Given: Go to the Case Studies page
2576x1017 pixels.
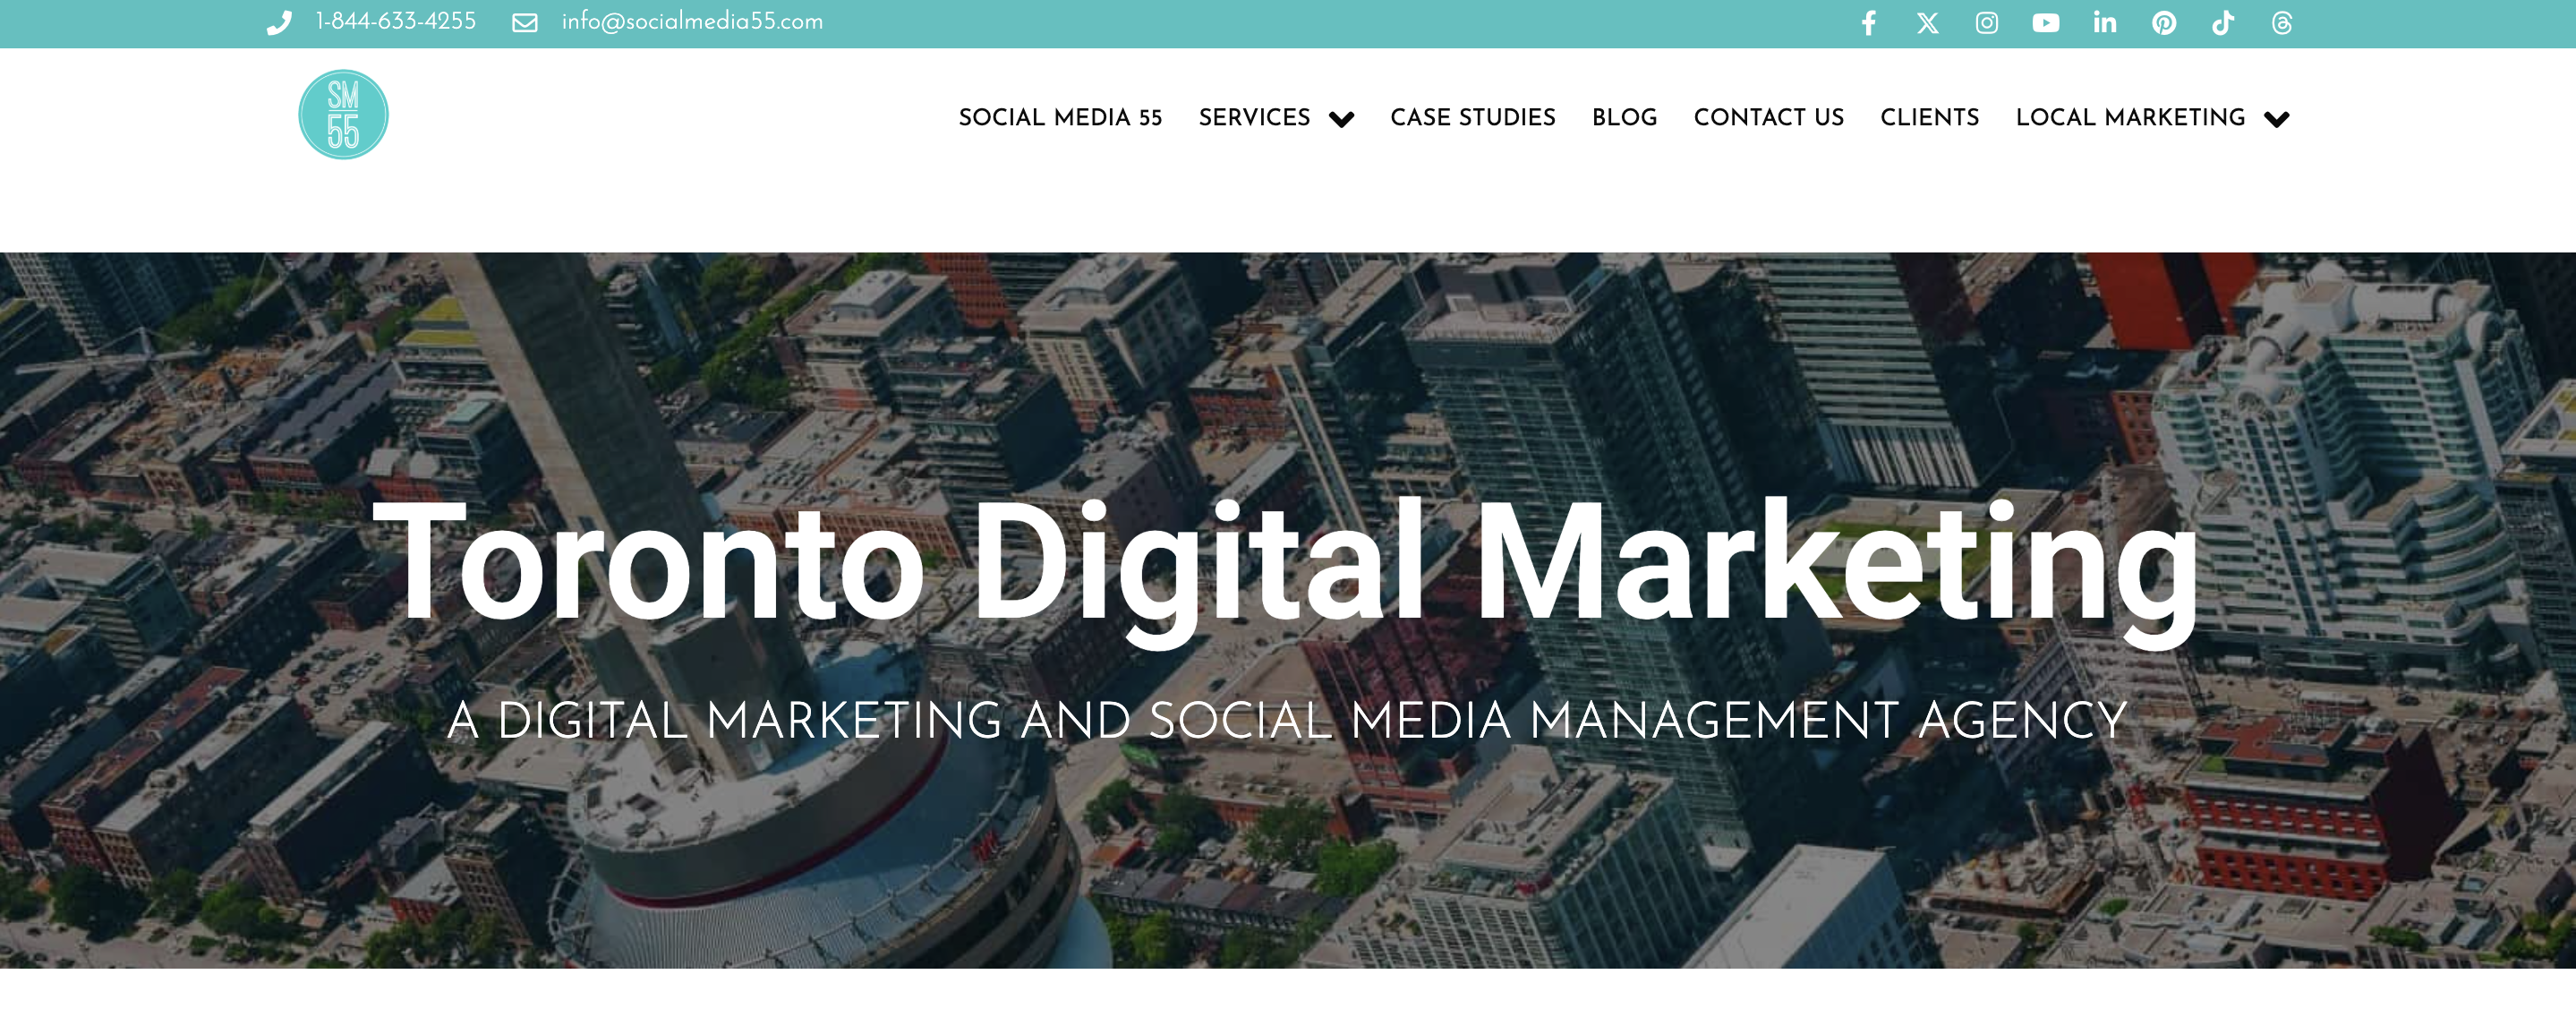Looking at the screenshot, I should point(1472,118).
